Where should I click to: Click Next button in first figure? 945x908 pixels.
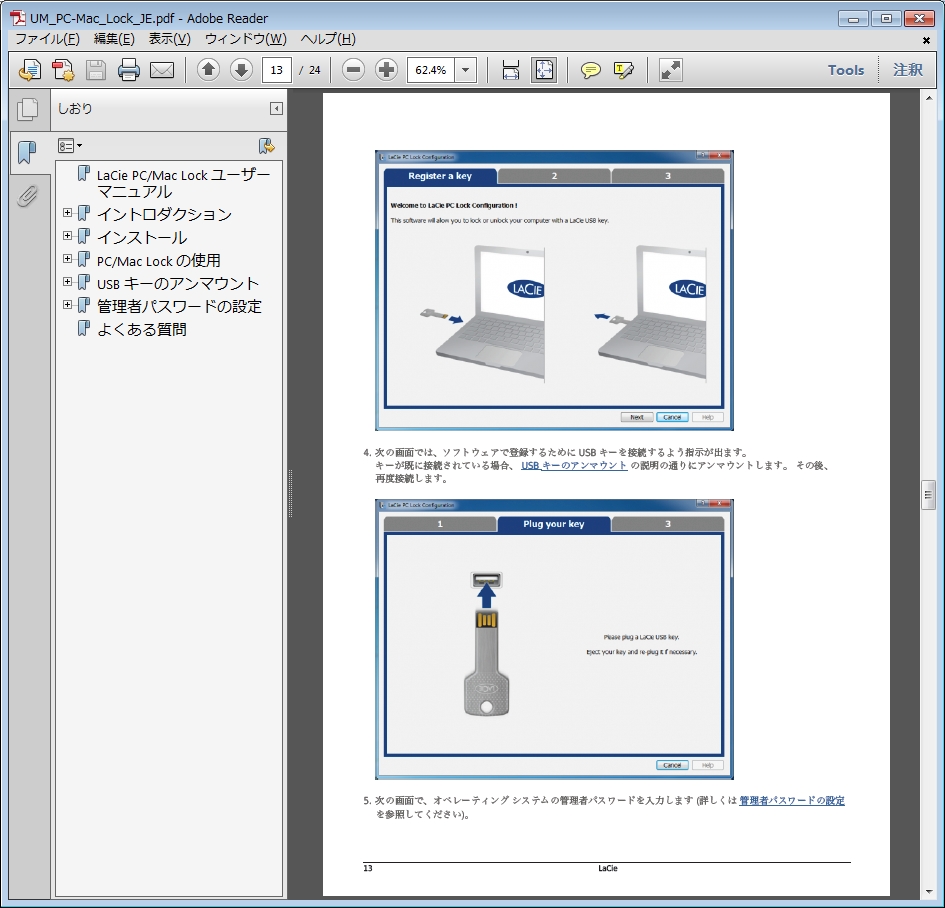click(636, 417)
